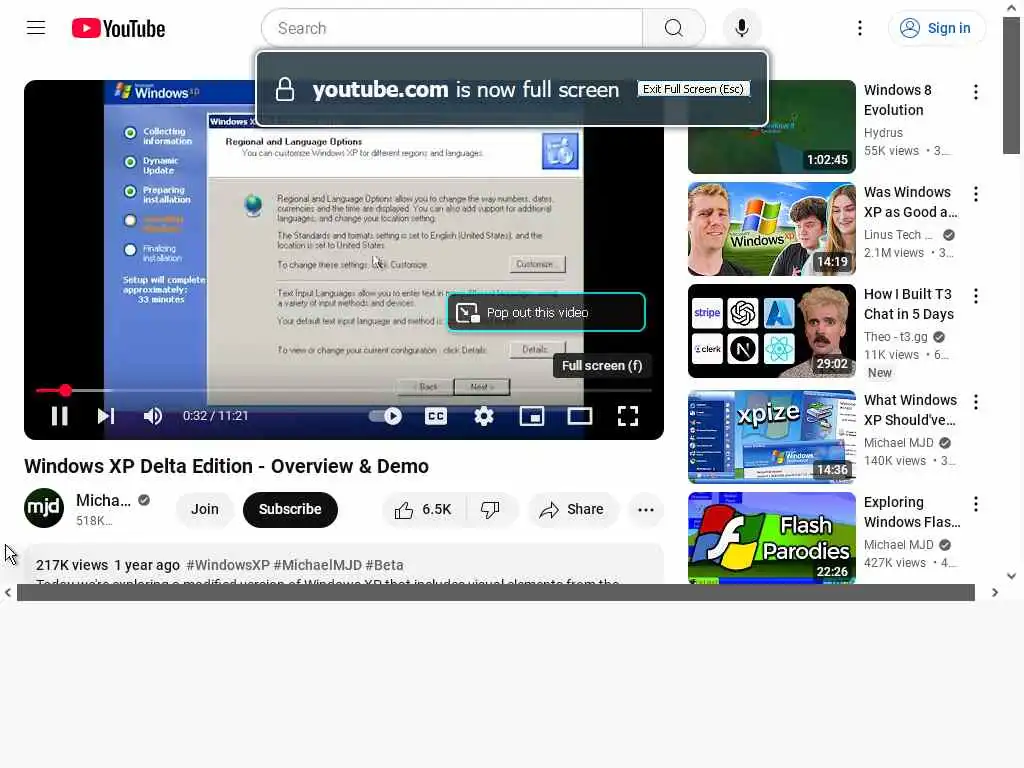Click Pop out this video
1024x768 pixels.
[x=547, y=312]
